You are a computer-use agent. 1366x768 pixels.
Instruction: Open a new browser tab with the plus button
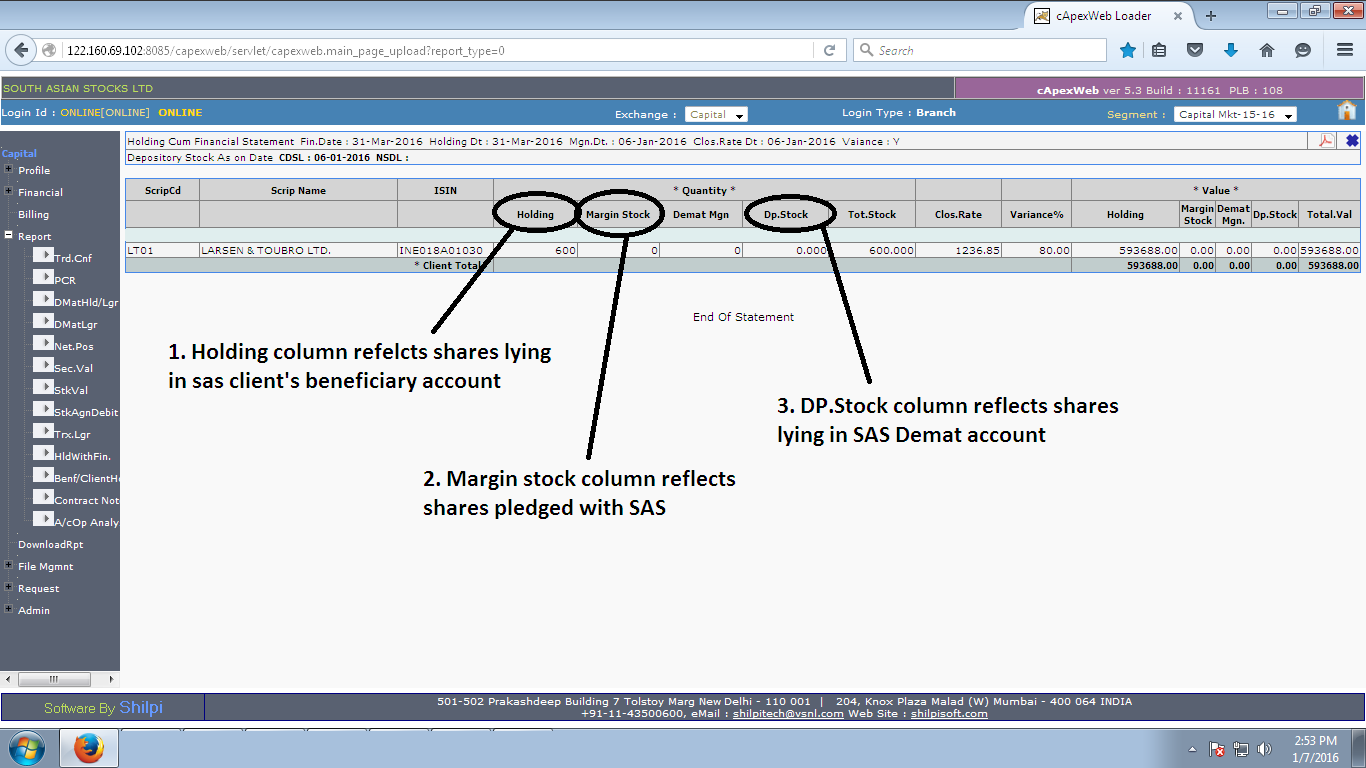pyautogui.click(x=1211, y=16)
